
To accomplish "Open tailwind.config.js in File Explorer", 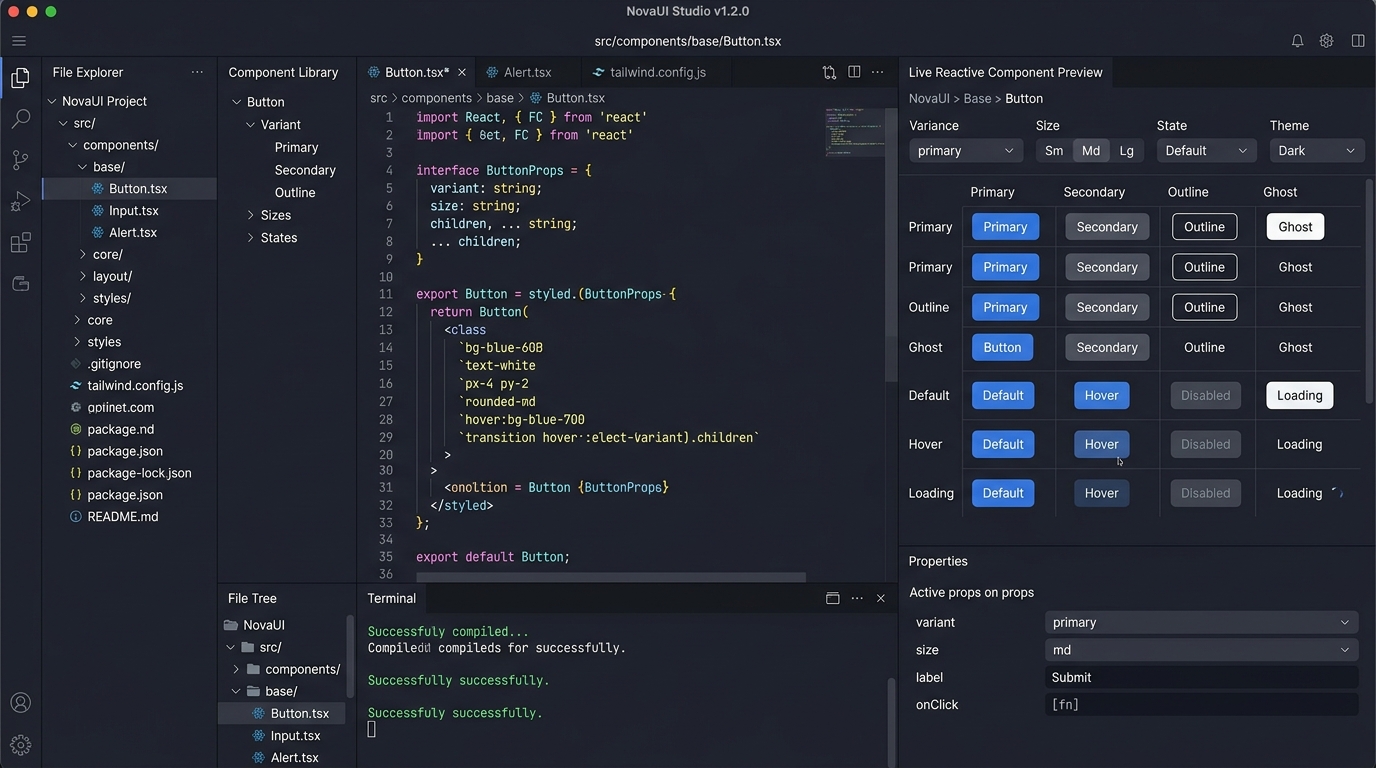I will coord(135,385).
